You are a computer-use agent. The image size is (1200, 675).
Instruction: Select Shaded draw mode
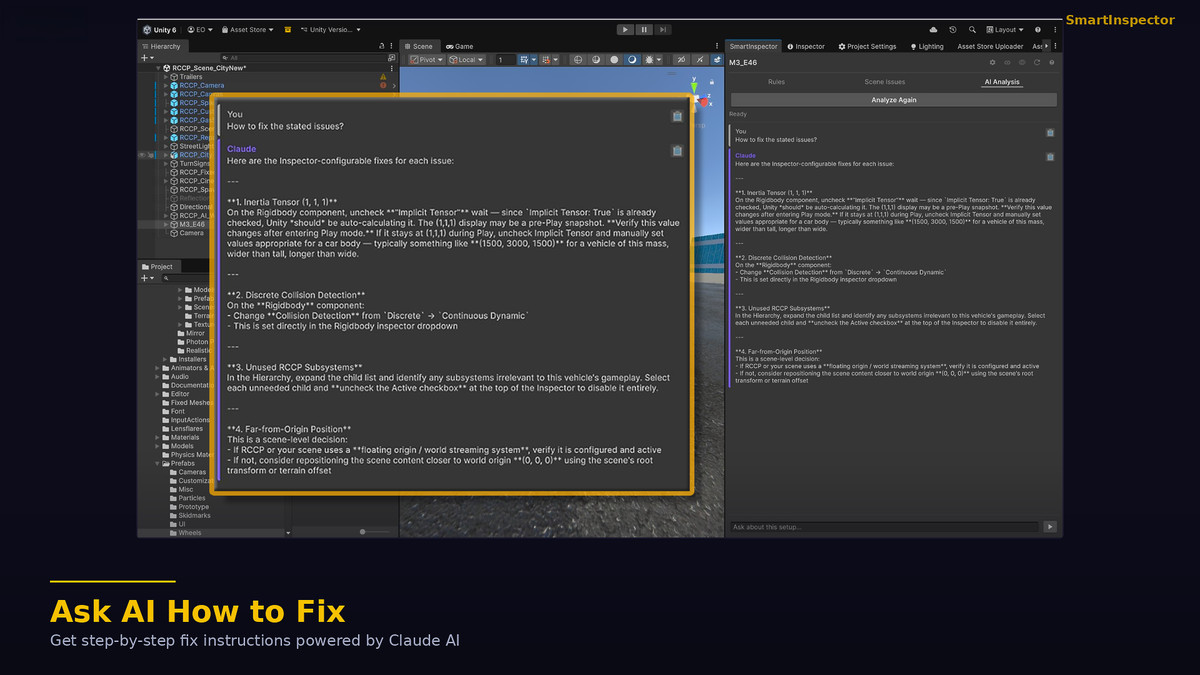point(634,60)
